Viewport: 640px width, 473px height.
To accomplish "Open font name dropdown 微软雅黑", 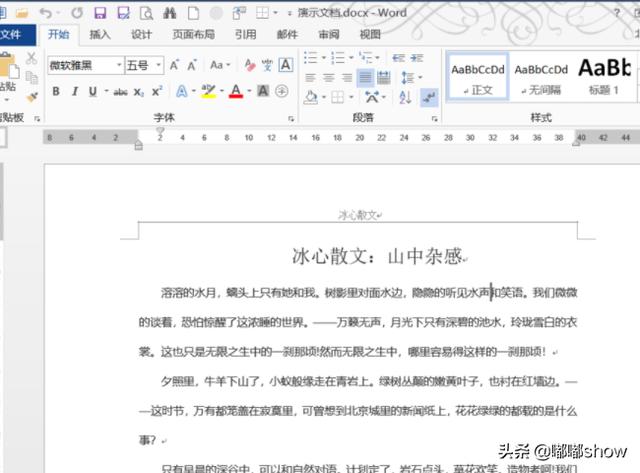I will pos(119,65).
